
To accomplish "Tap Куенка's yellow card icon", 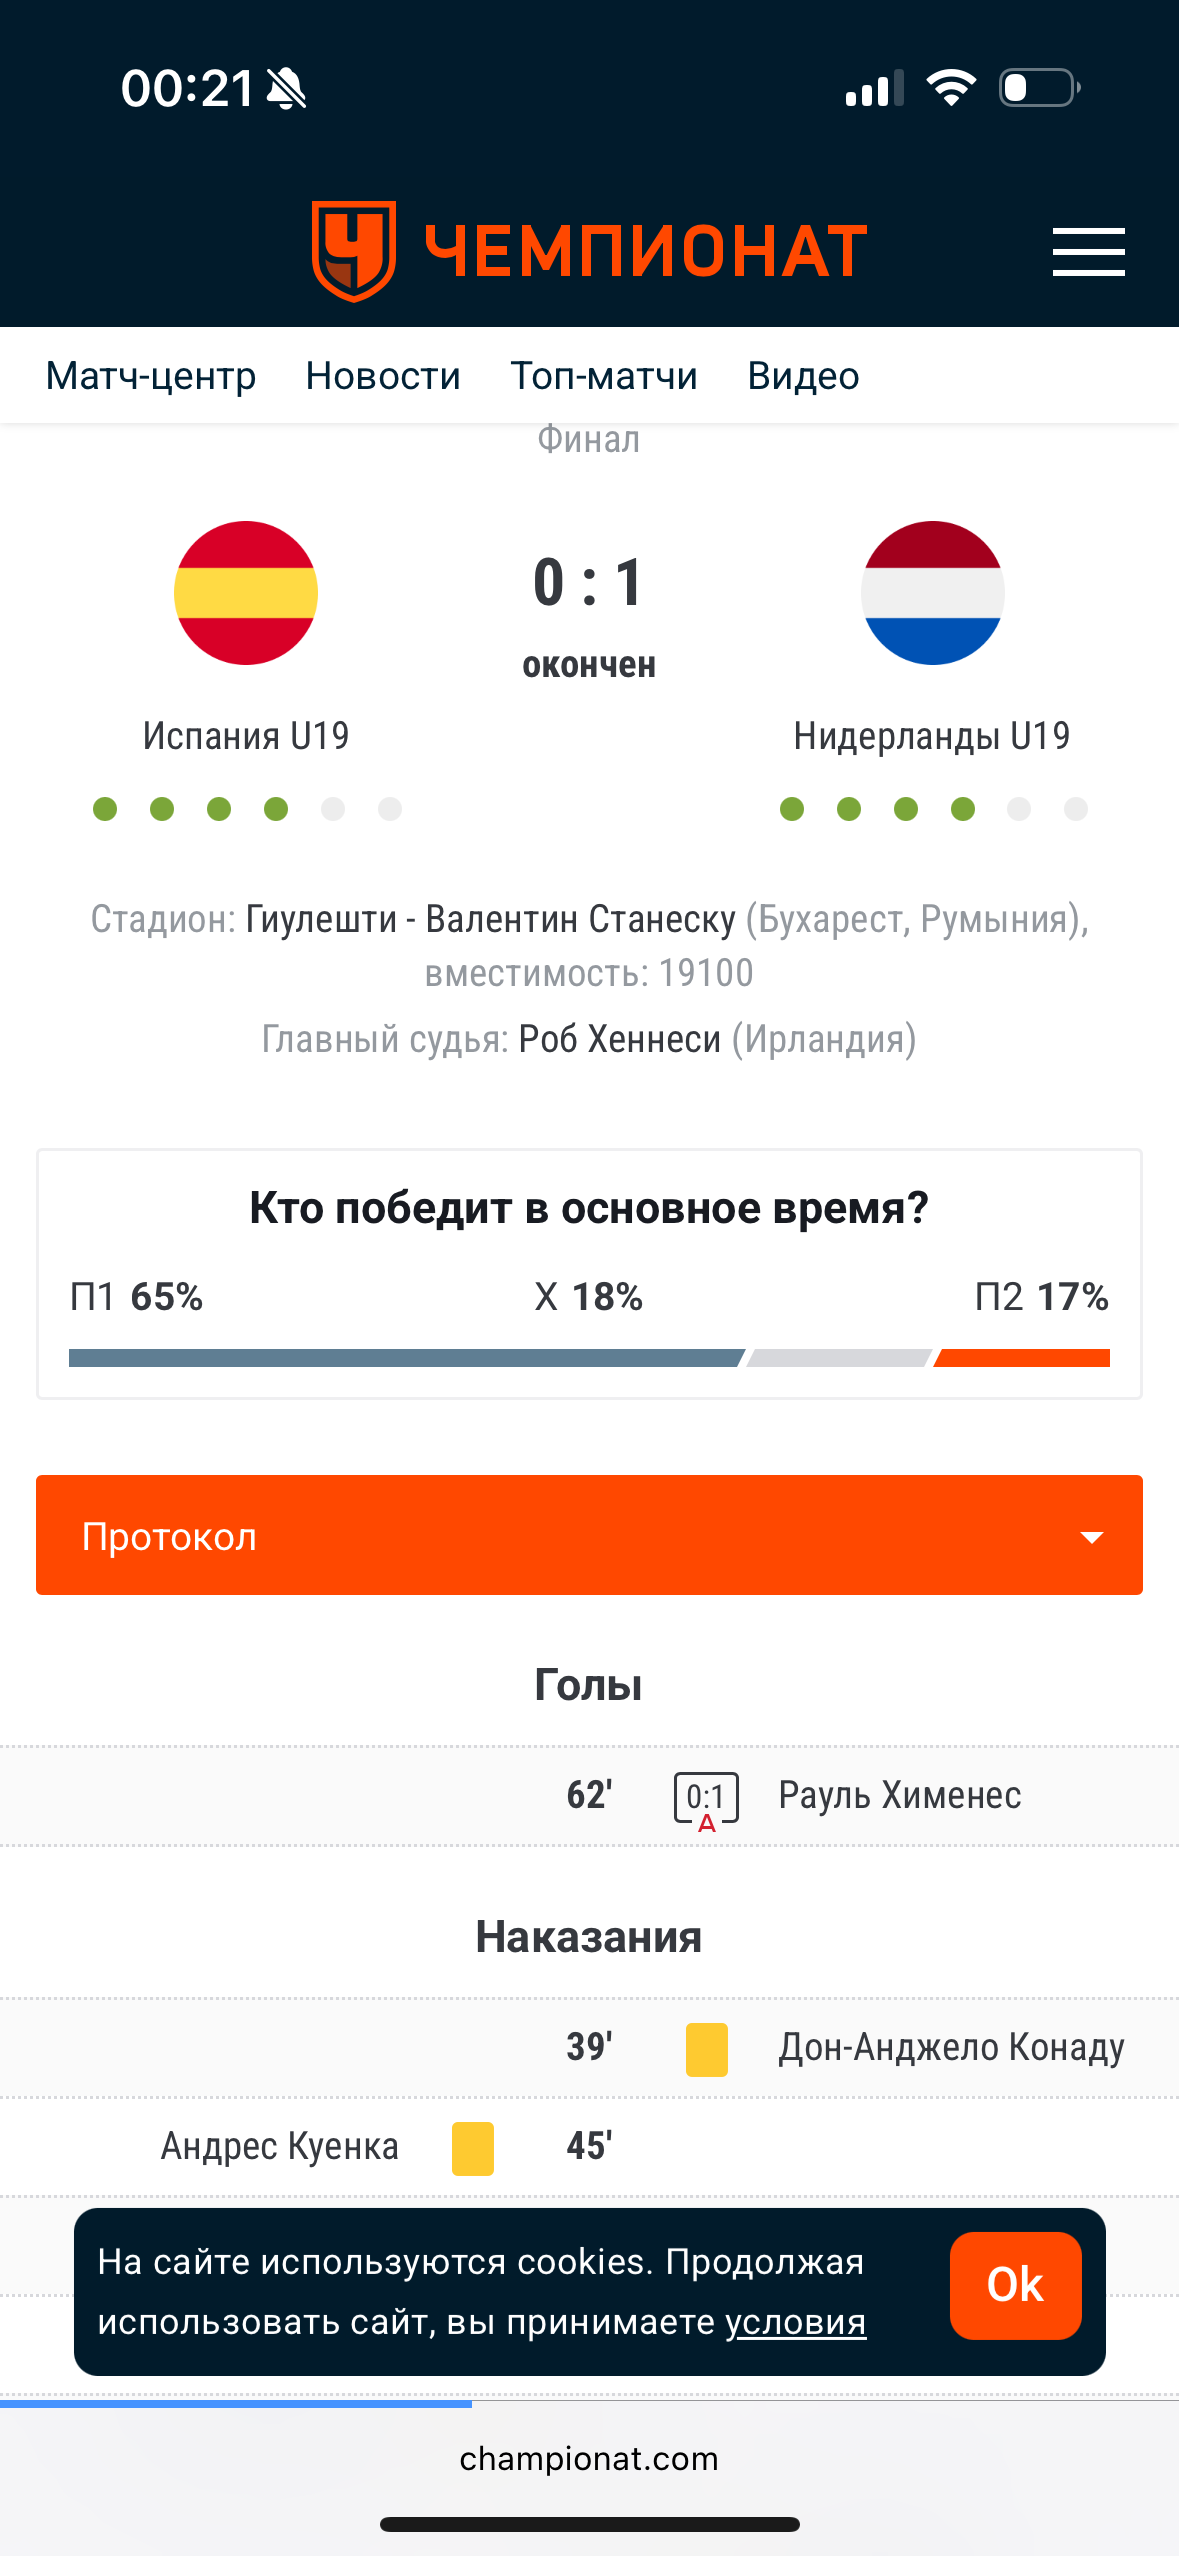I will [x=472, y=2148].
